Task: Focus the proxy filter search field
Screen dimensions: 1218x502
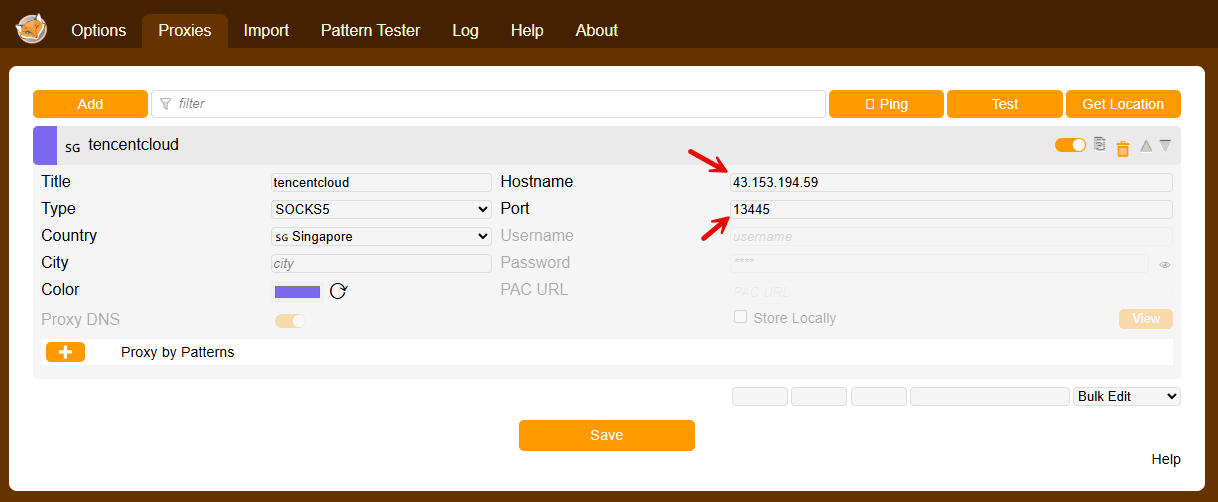Action: tap(488, 104)
